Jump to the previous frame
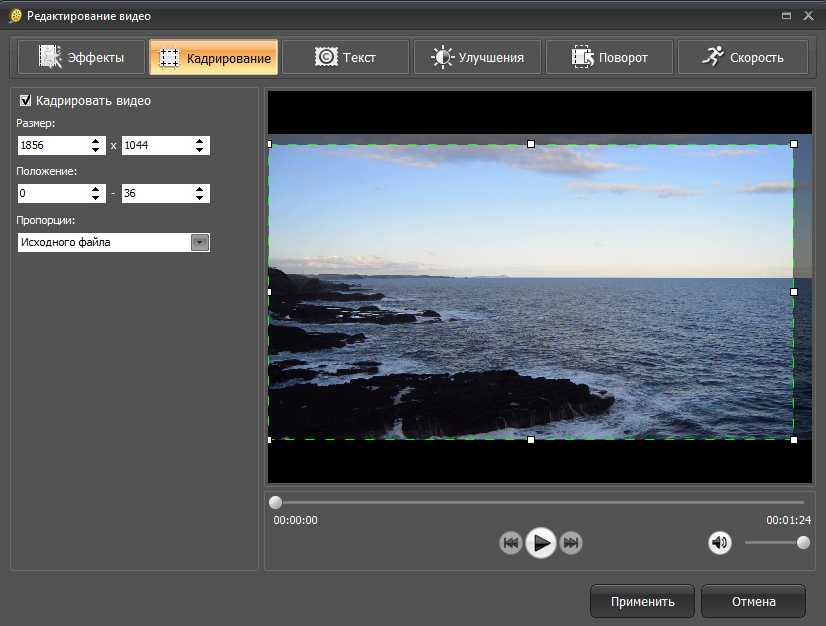This screenshot has width=826, height=626. coord(511,543)
